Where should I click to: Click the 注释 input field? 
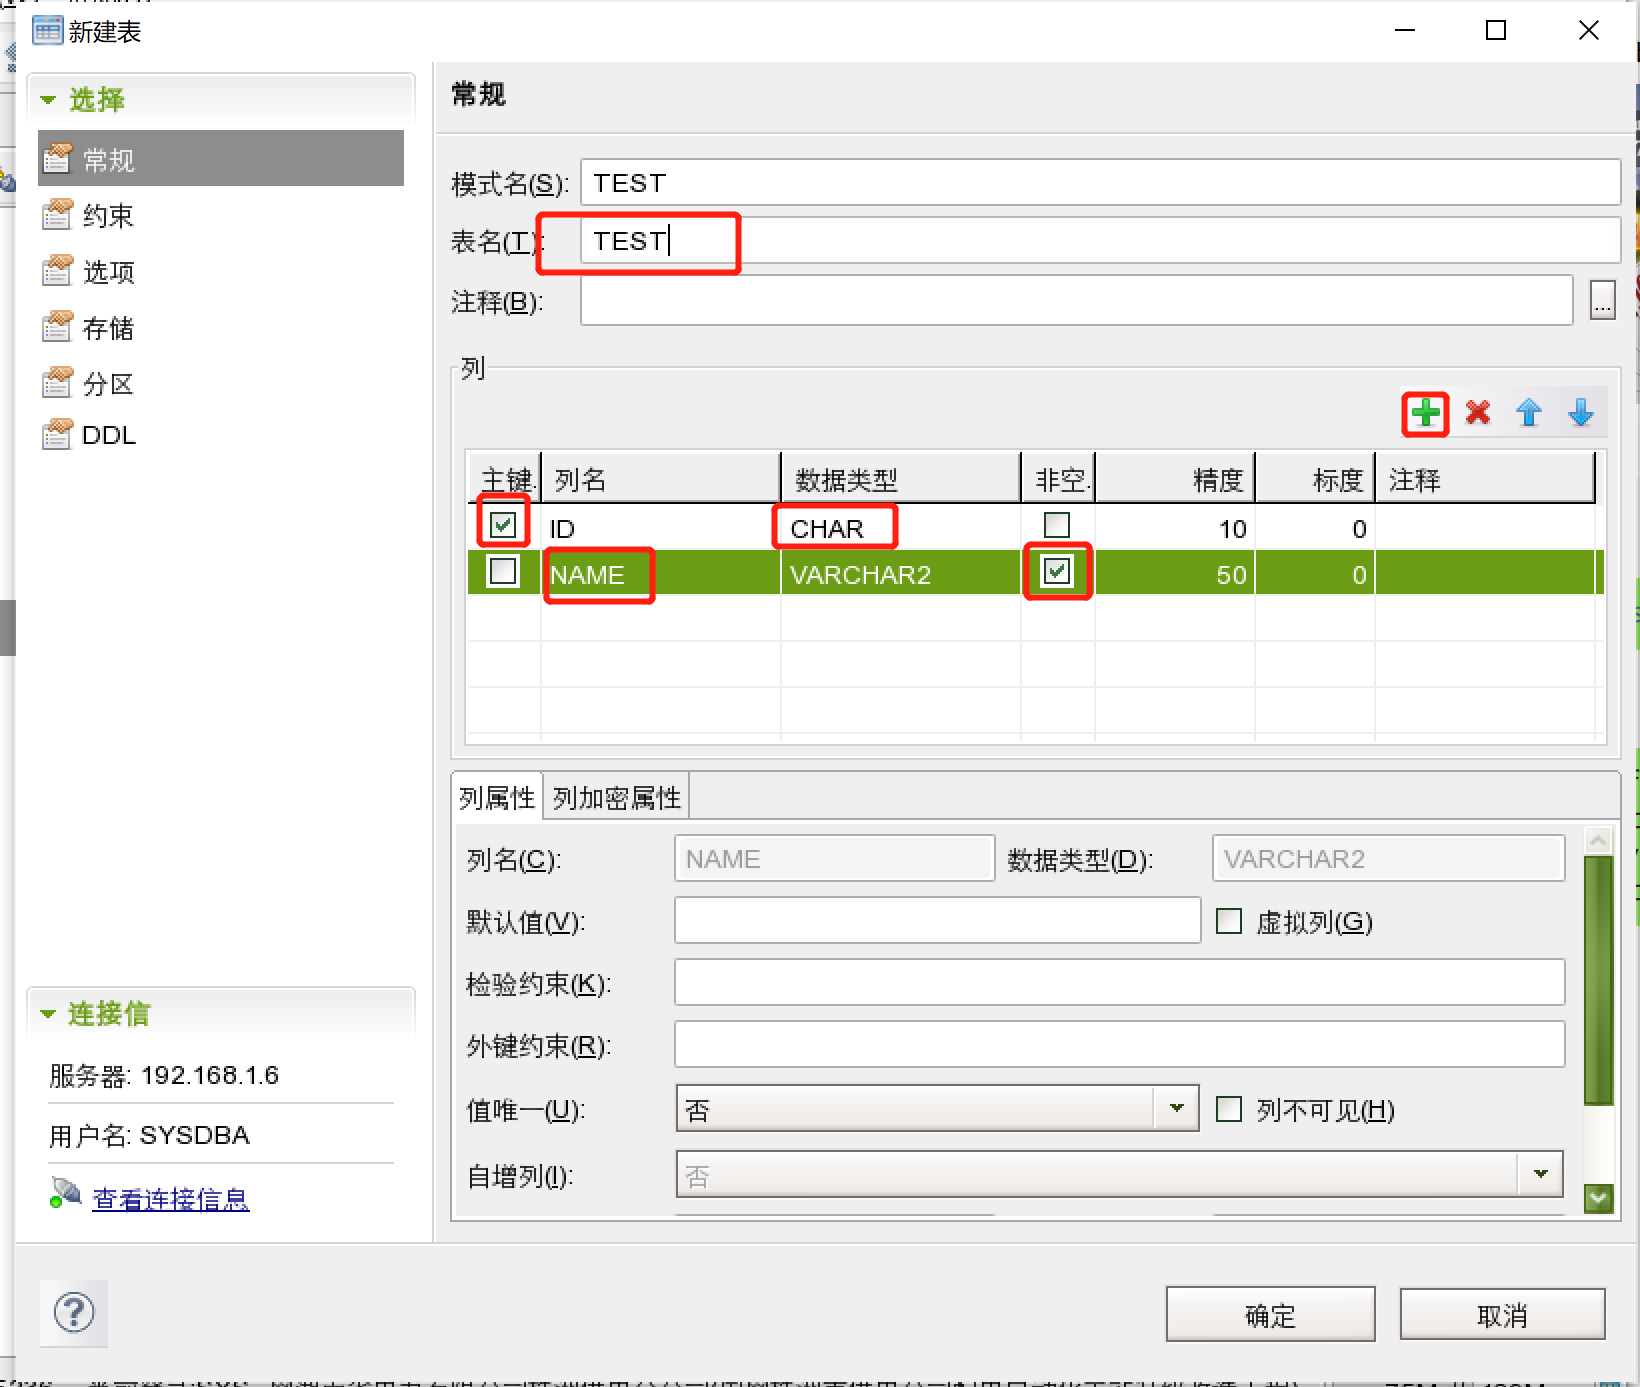click(x=1077, y=300)
